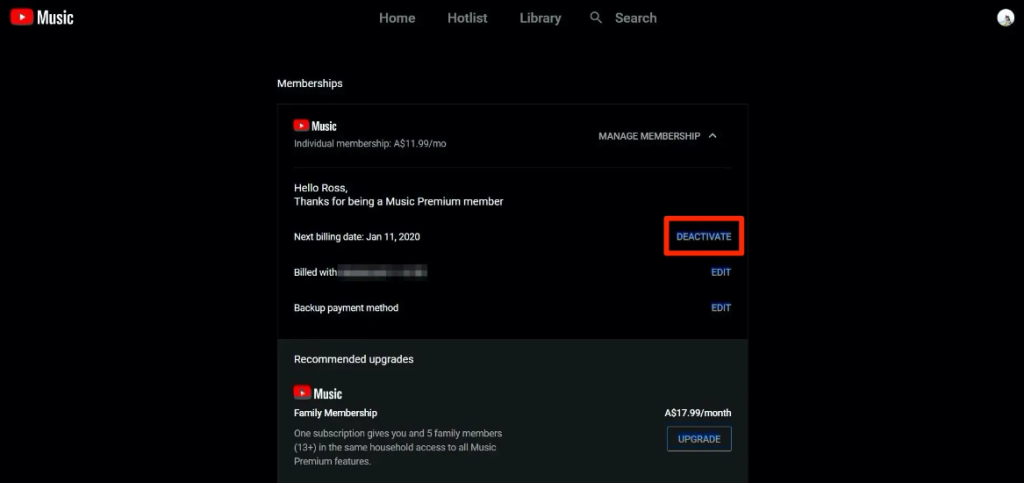Select "Individual membership: A$11.99/mo" text
This screenshot has height=483, width=1024.
370,144
